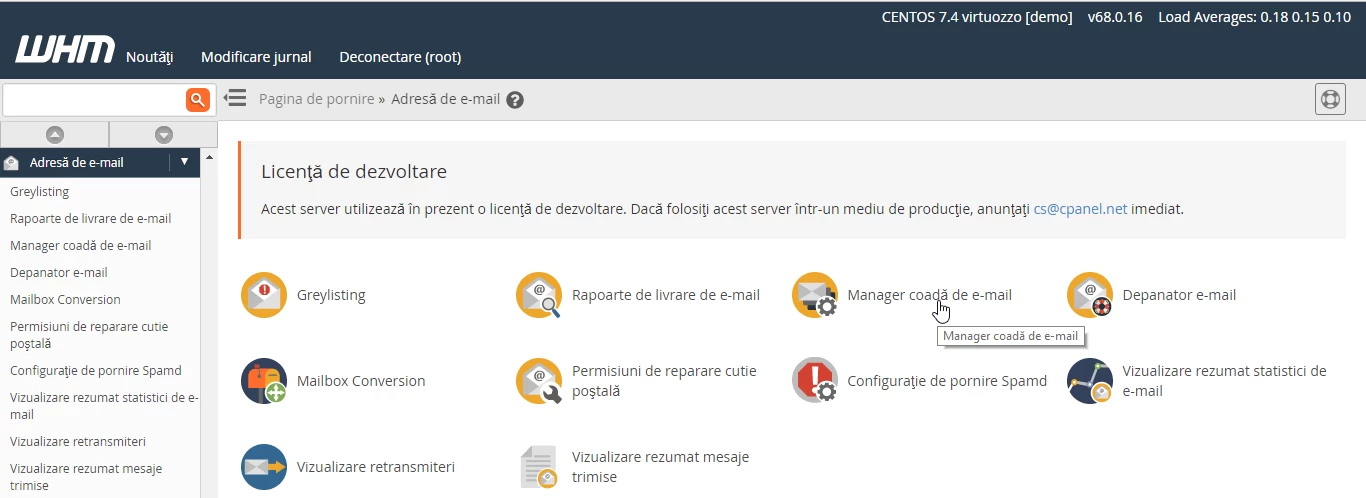Image resolution: width=1366 pixels, height=498 pixels.
Task: Click inside the sidebar search field
Action: [x=94, y=99]
